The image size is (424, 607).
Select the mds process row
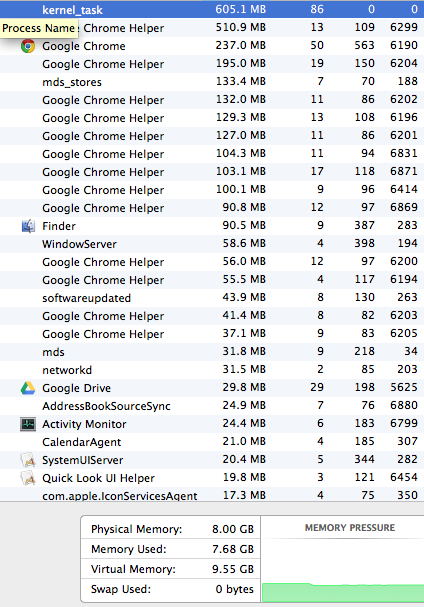(212, 352)
